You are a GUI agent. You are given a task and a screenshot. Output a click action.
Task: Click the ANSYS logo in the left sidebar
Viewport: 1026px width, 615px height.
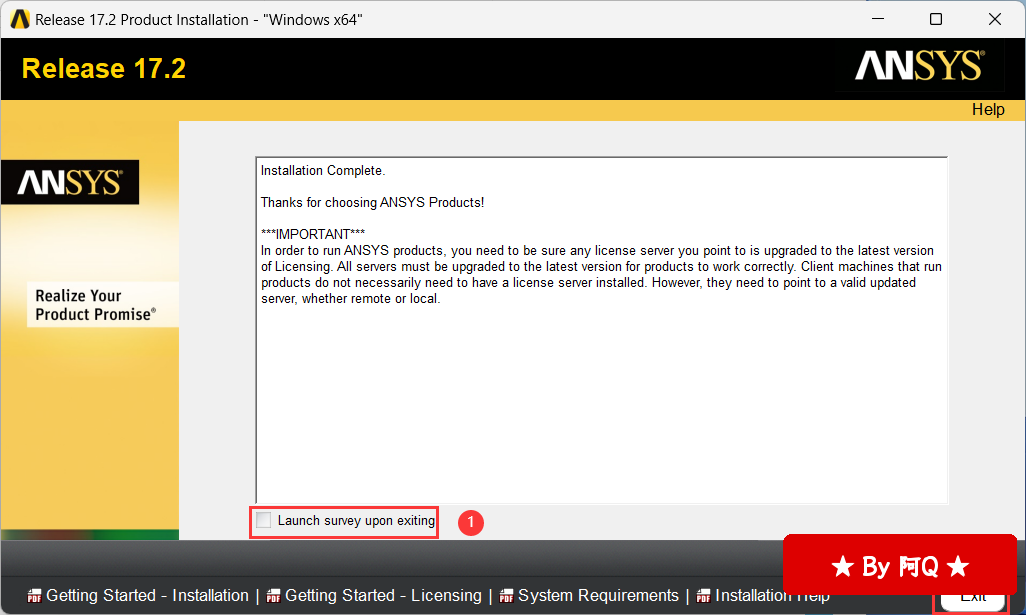(x=70, y=183)
